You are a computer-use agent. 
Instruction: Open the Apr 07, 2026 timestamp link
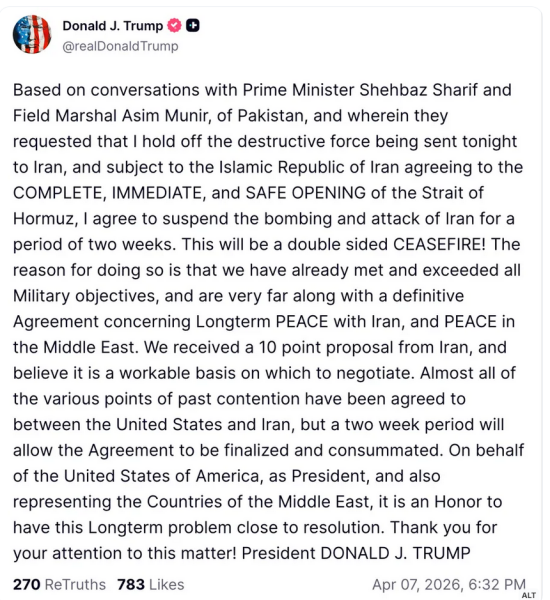click(x=449, y=585)
